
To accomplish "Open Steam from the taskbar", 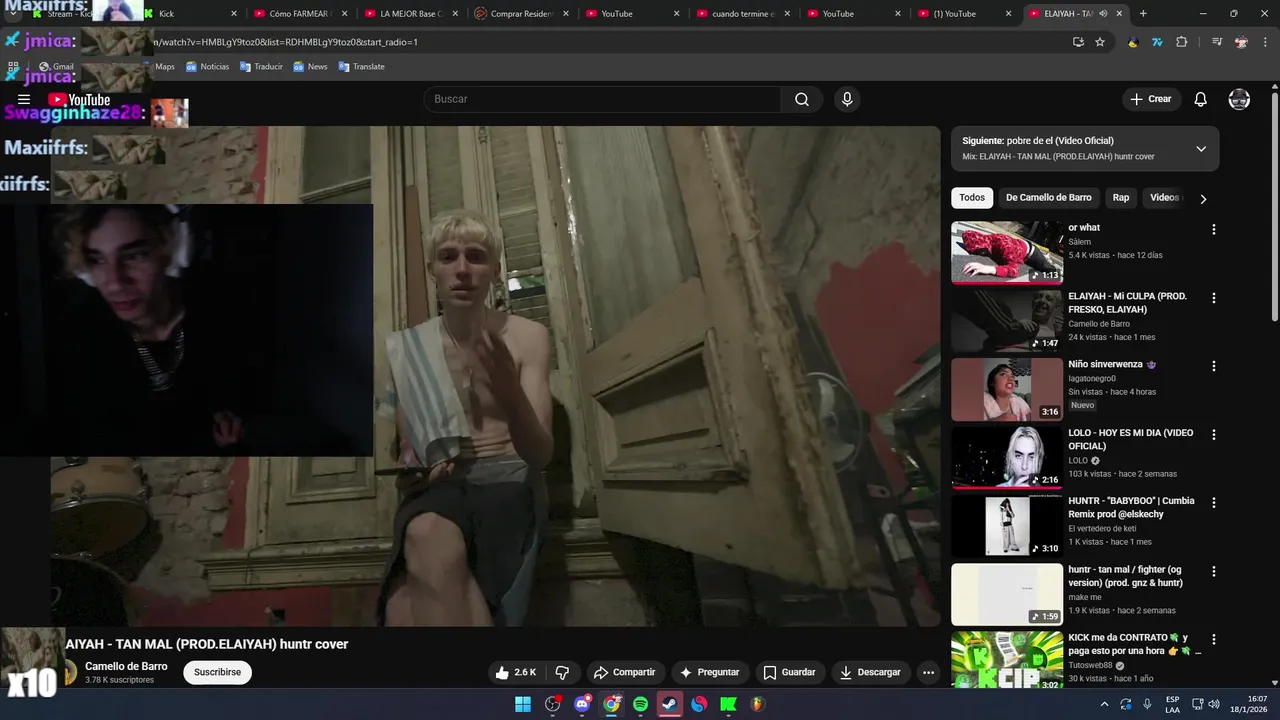I will pyautogui.click(x=670, y=704).
